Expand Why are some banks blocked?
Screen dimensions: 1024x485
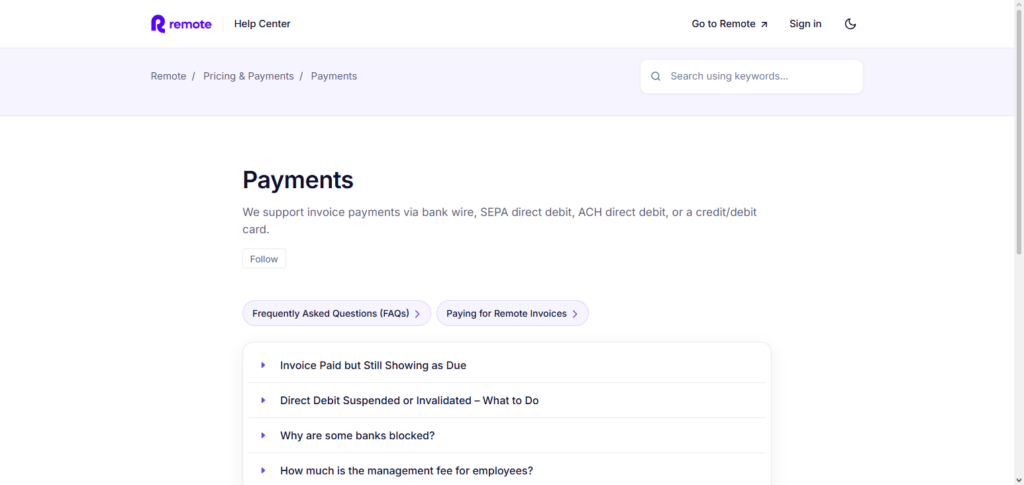pos(506,435)
